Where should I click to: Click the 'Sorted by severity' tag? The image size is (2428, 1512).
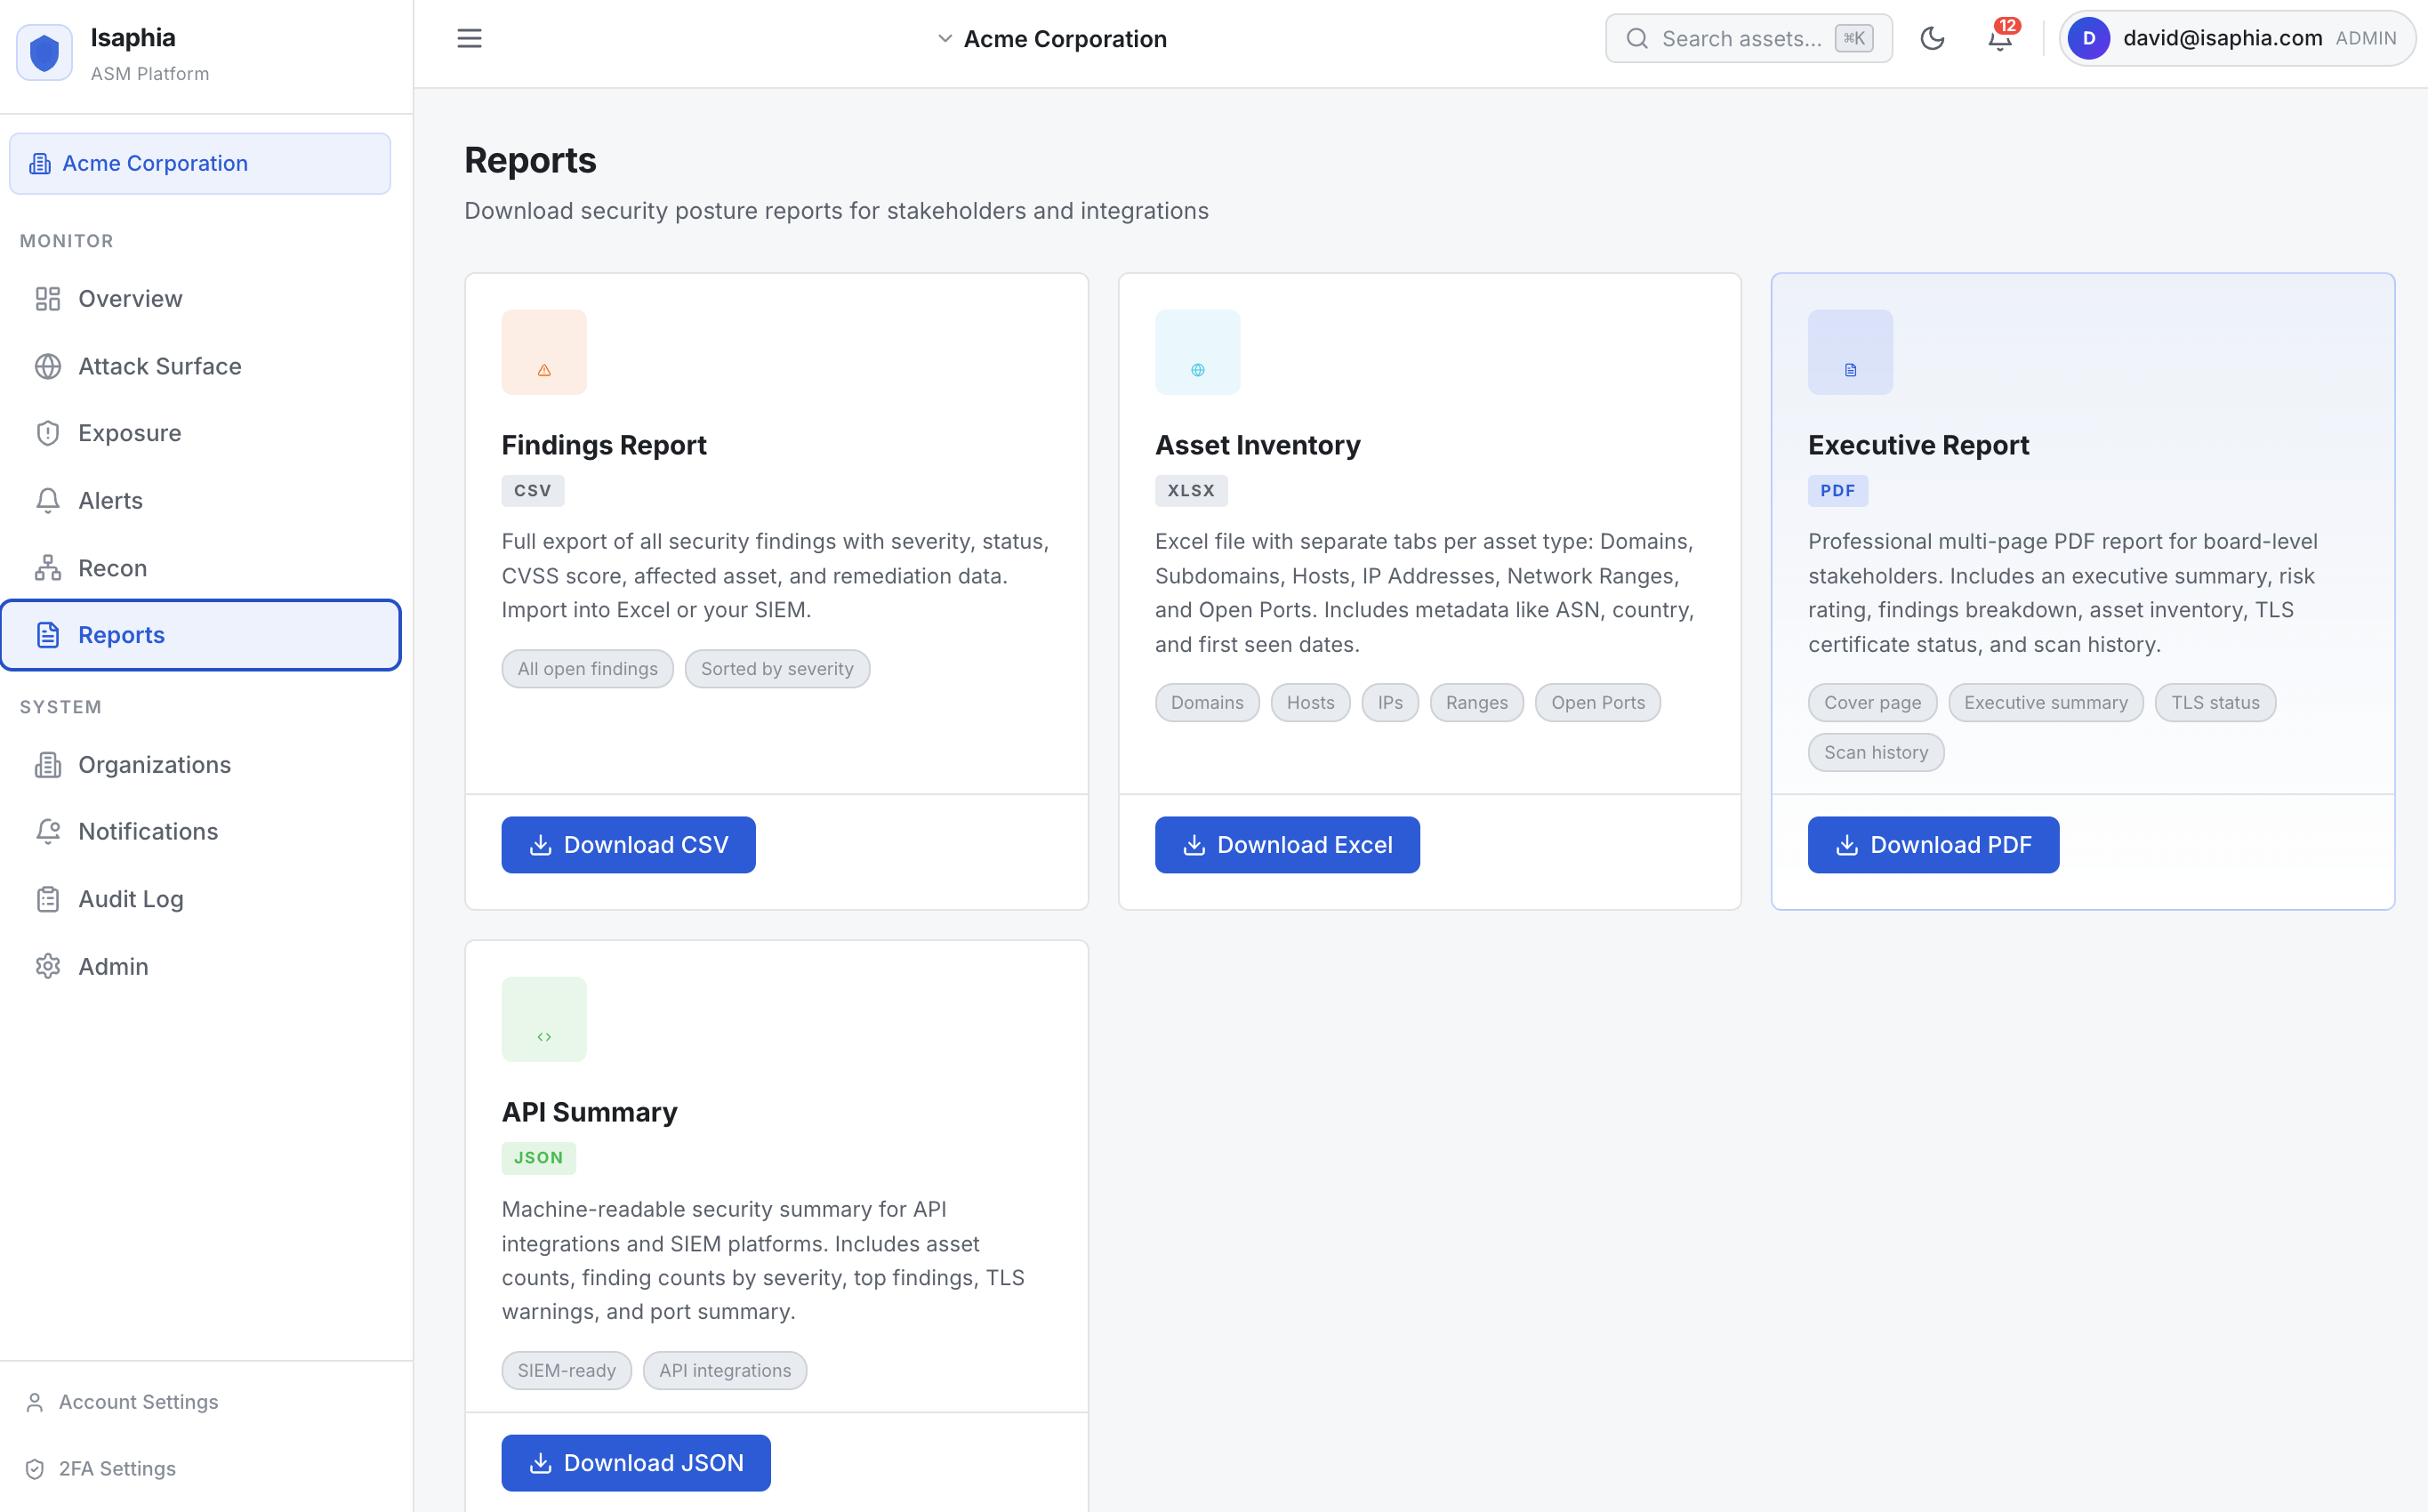[x=777, y=669]
